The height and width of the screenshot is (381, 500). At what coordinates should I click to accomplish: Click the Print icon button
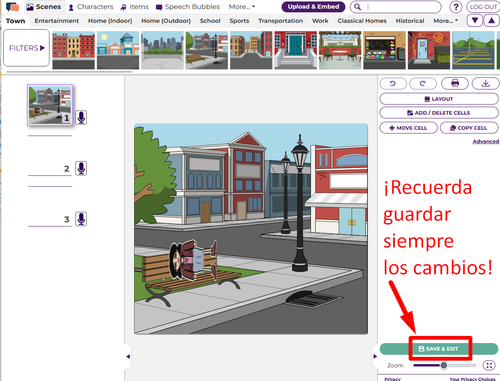coord(455,83)
